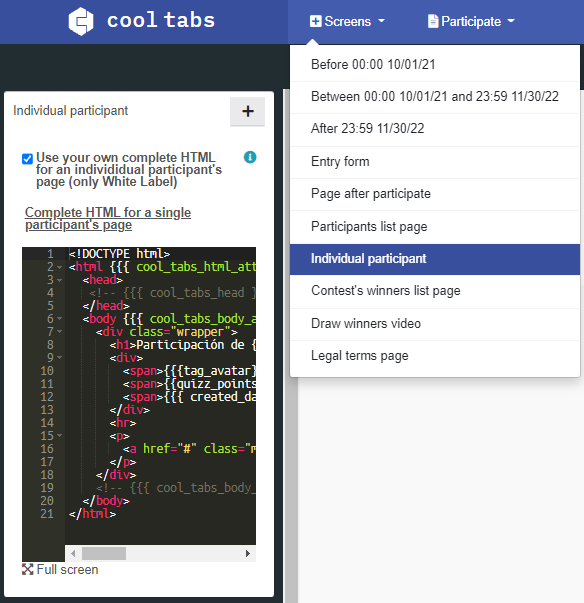
Task: Fold the div wrapper on line 7
Action: (60, 331)
